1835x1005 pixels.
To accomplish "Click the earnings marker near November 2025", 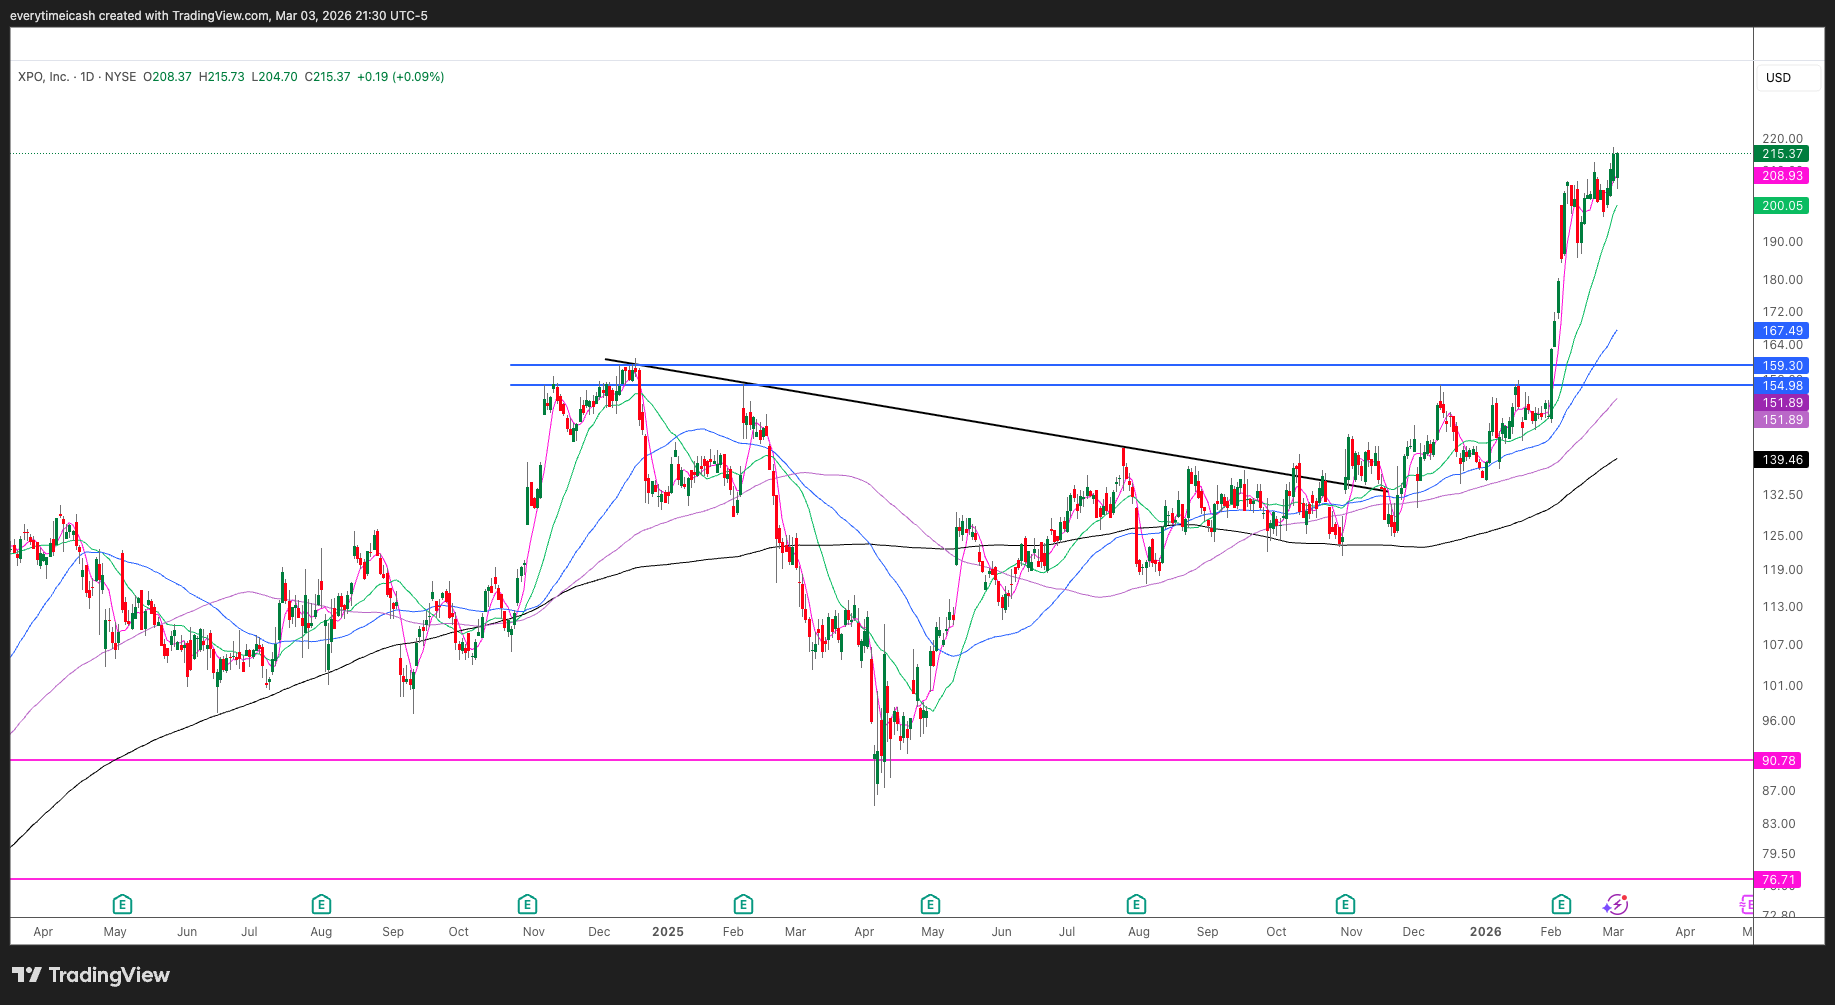I will coord(1345,905).
